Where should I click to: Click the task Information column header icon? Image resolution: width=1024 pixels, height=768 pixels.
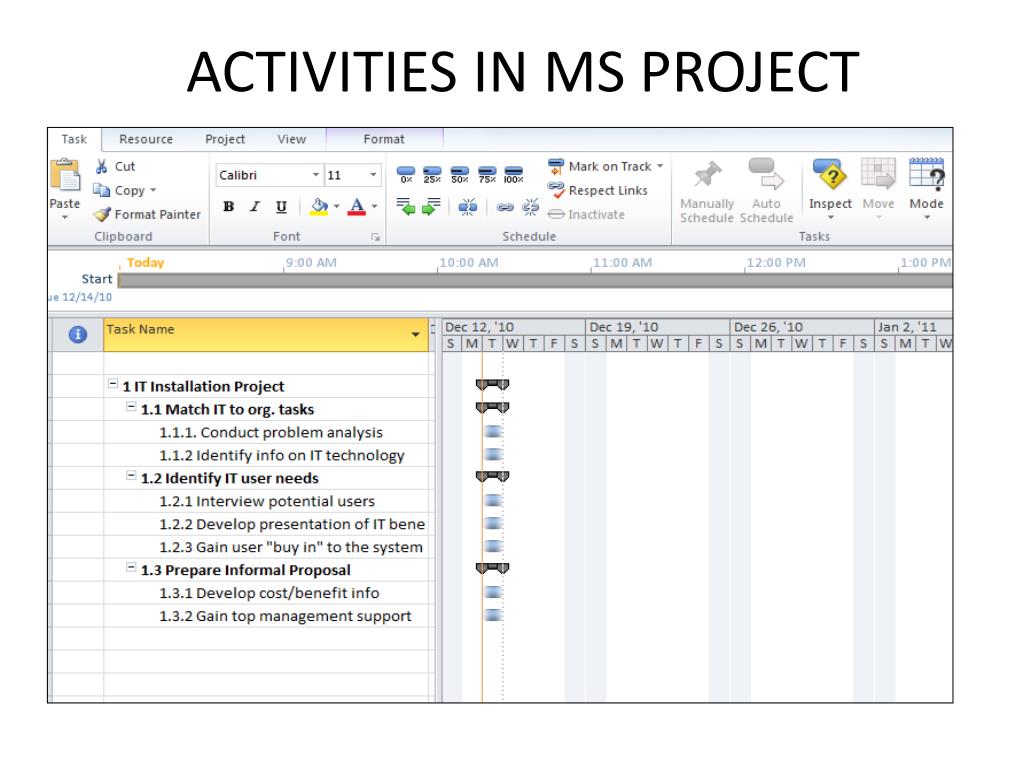click(78, 335)
